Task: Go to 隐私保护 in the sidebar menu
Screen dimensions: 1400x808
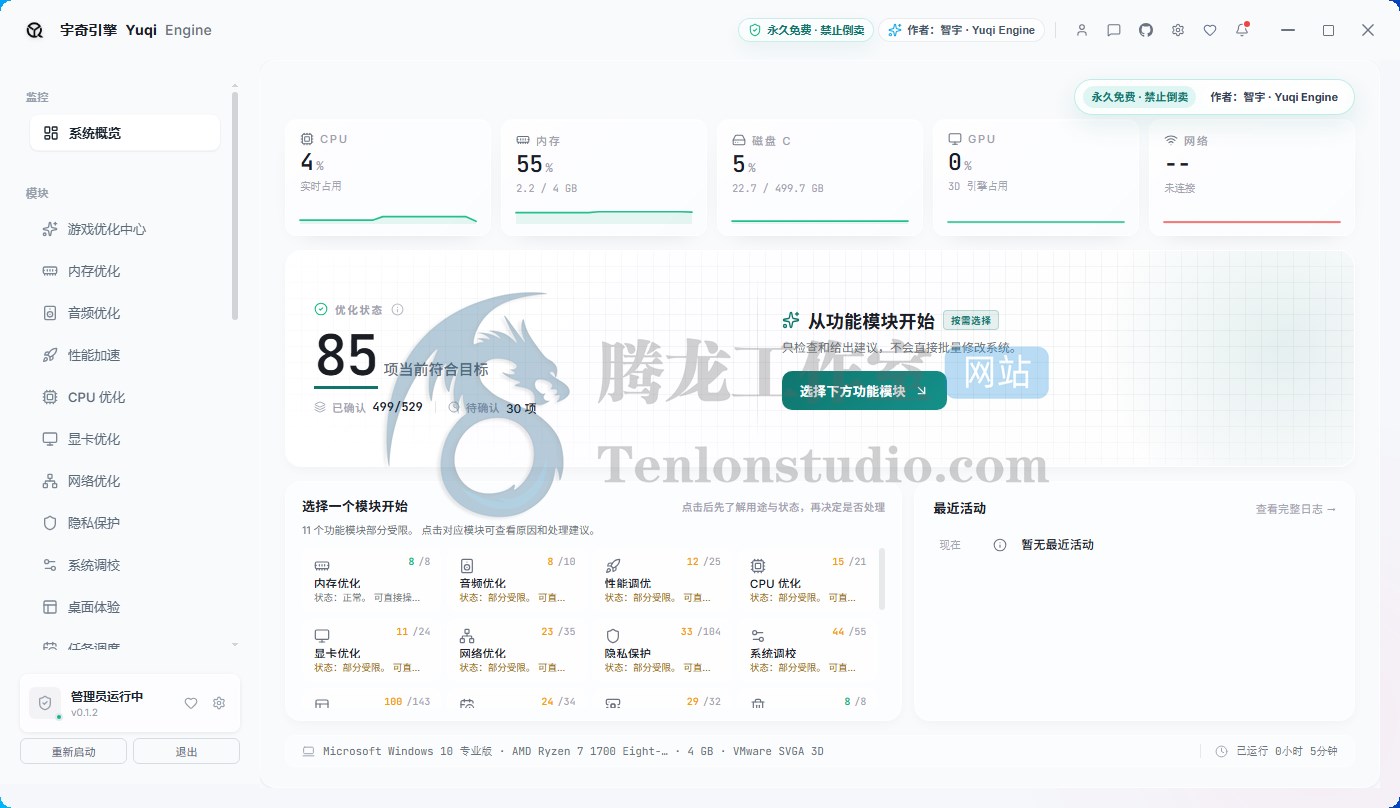Action: [x=125, y=523]
